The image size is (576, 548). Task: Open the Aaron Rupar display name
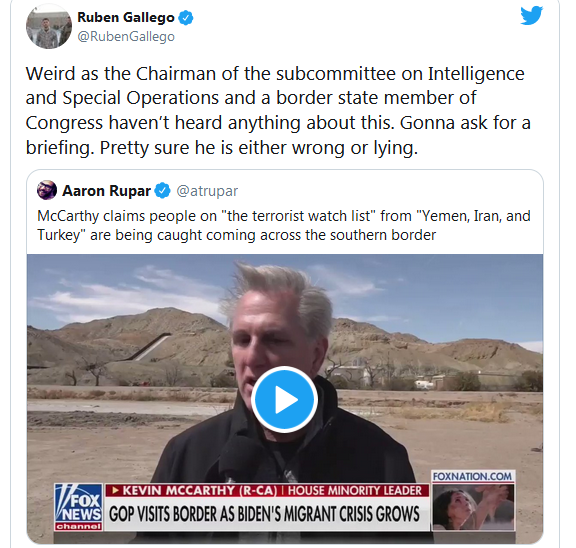pyautogui.click(x=107, y=191)
